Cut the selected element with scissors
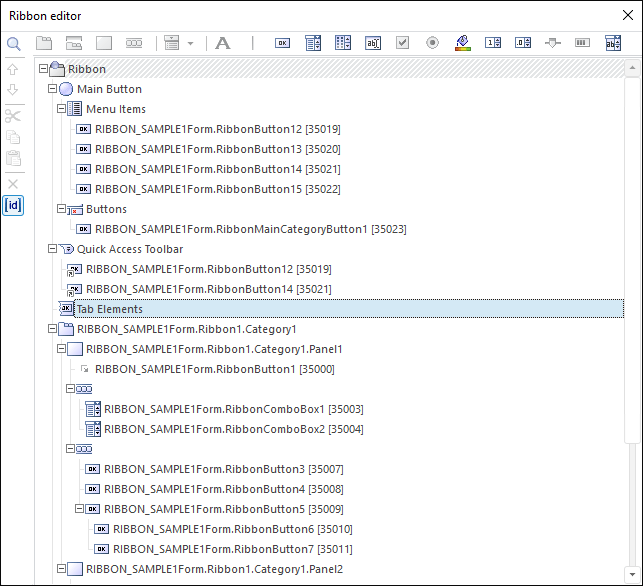The height and width of the screenshot is (586, 643). point(13,116)
